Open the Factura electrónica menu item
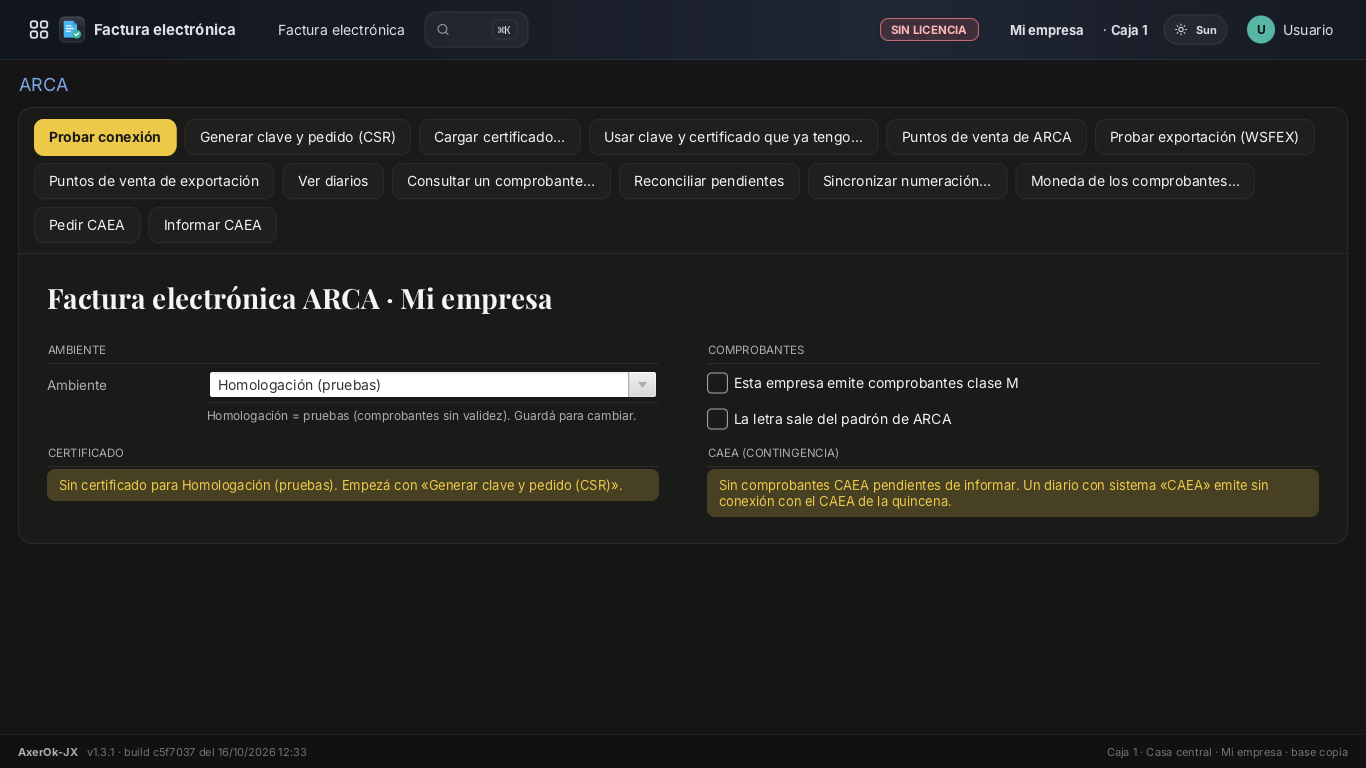1366x768 pixels. click(341, 30)
